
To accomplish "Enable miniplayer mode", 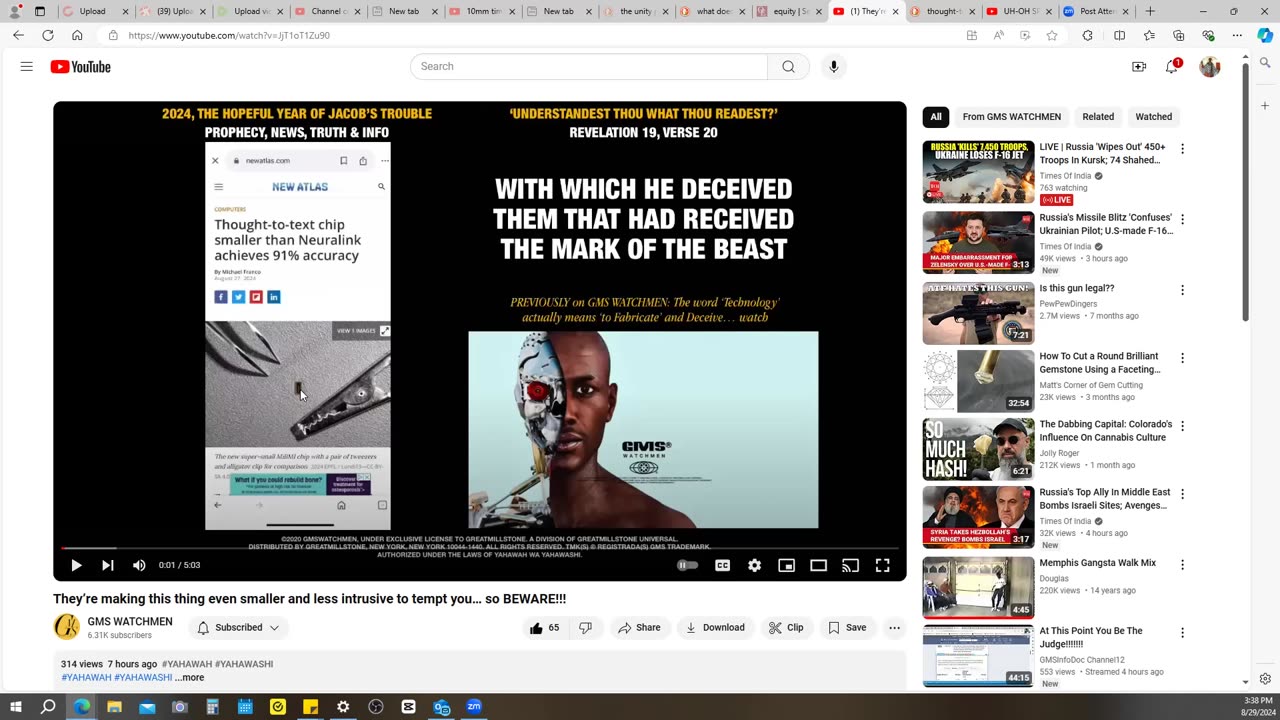I will point(787,565).
